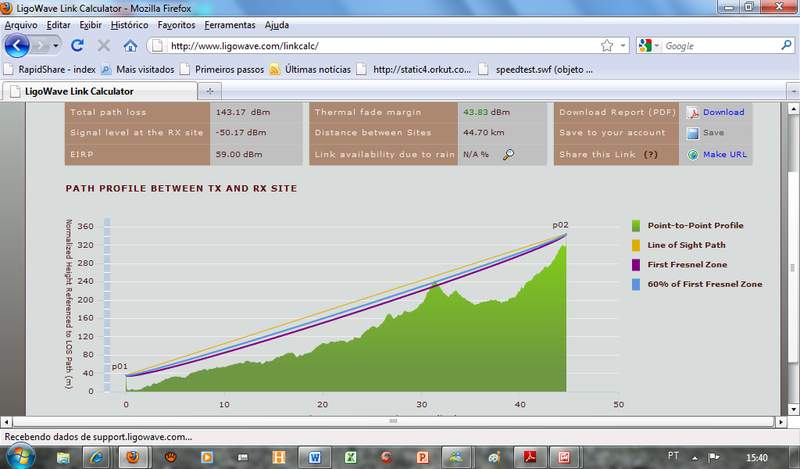
Task: Open the back-forward history dropdown
Action: (56, 46)
